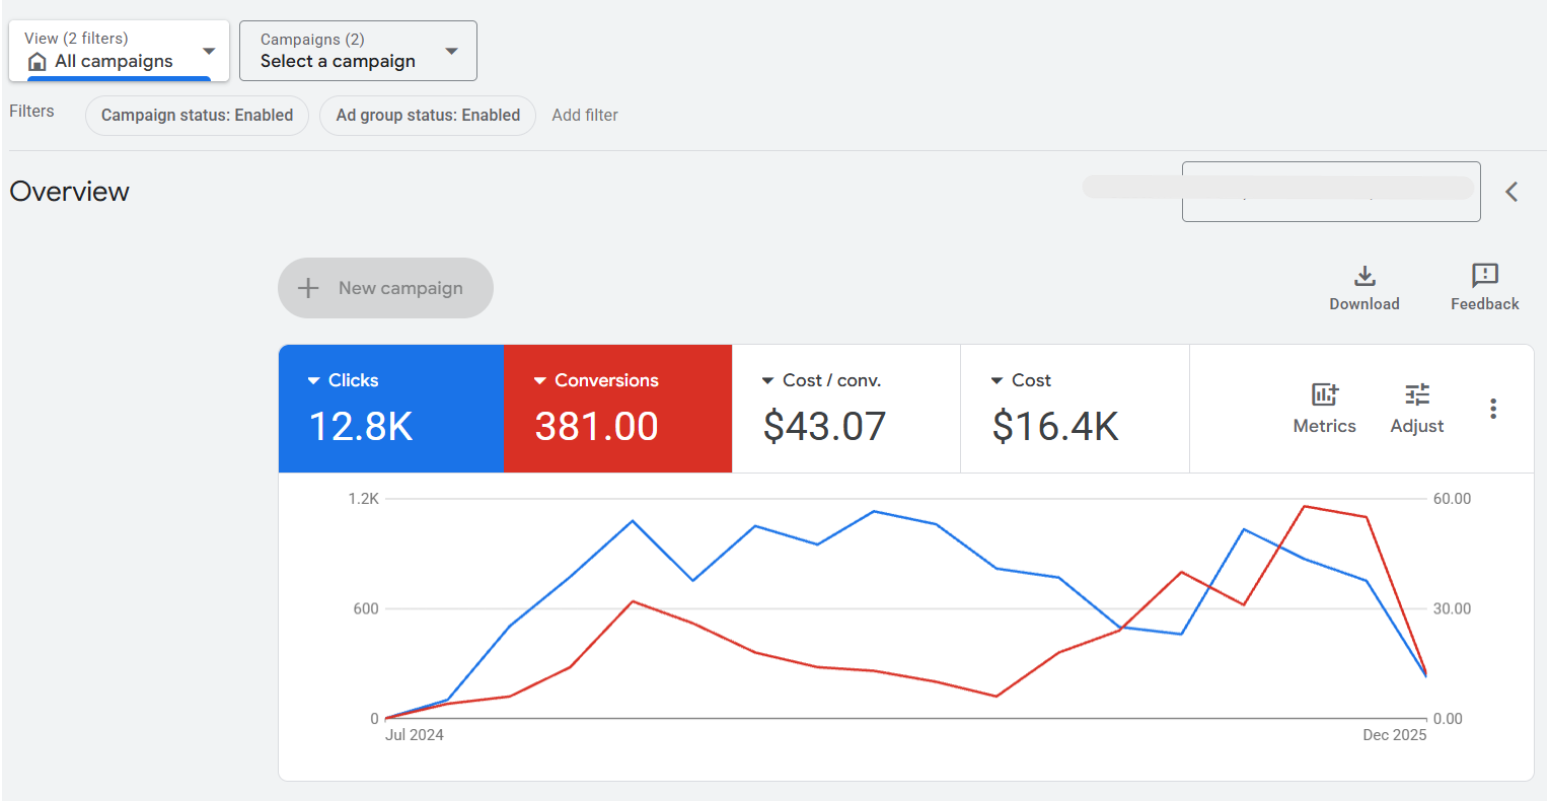Click the Filters label
1549x801 pixels.
click(32, 111)
